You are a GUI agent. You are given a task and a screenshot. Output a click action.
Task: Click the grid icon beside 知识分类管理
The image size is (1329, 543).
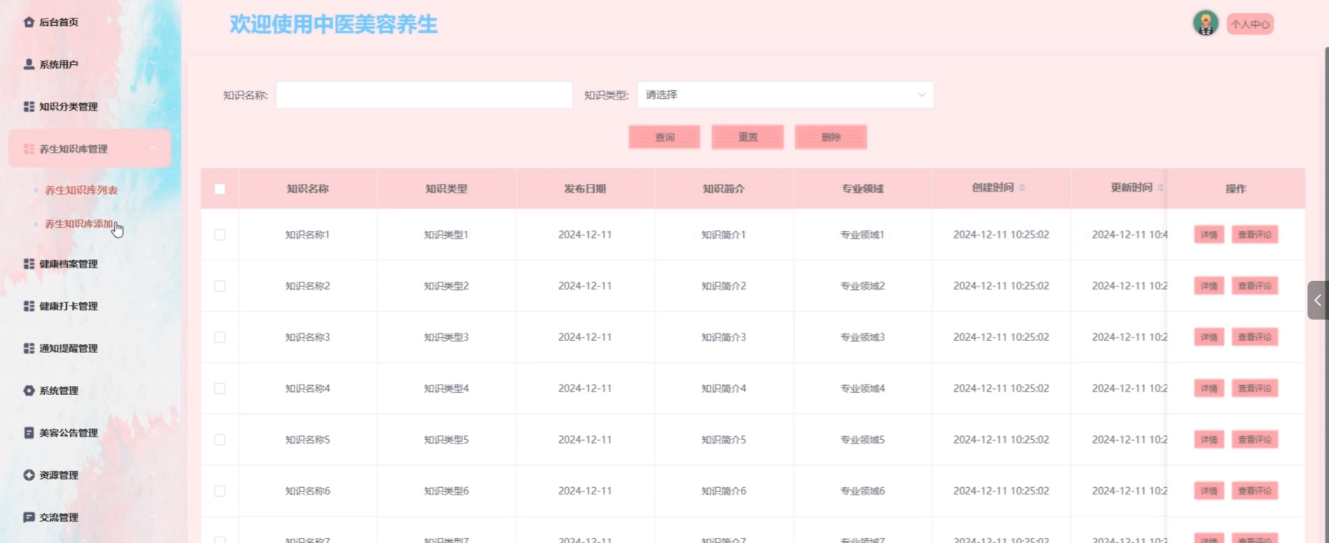coord(29,106)
